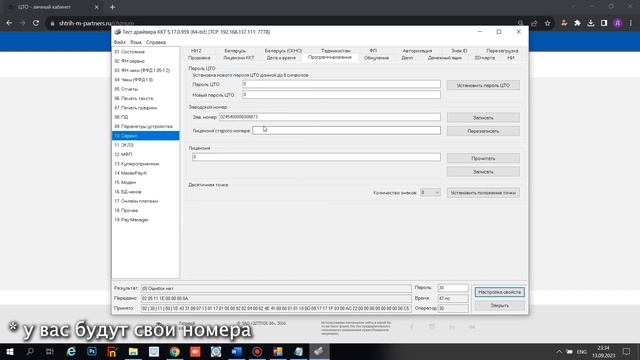640x360 pixels.
Task: Select 02 ФН сервис in the left list
Action: 146,61
